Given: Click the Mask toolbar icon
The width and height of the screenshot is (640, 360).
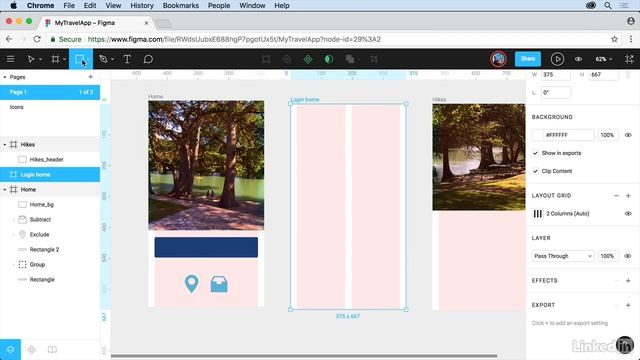Looking at the screenshot, I should [x=329, y=59].
